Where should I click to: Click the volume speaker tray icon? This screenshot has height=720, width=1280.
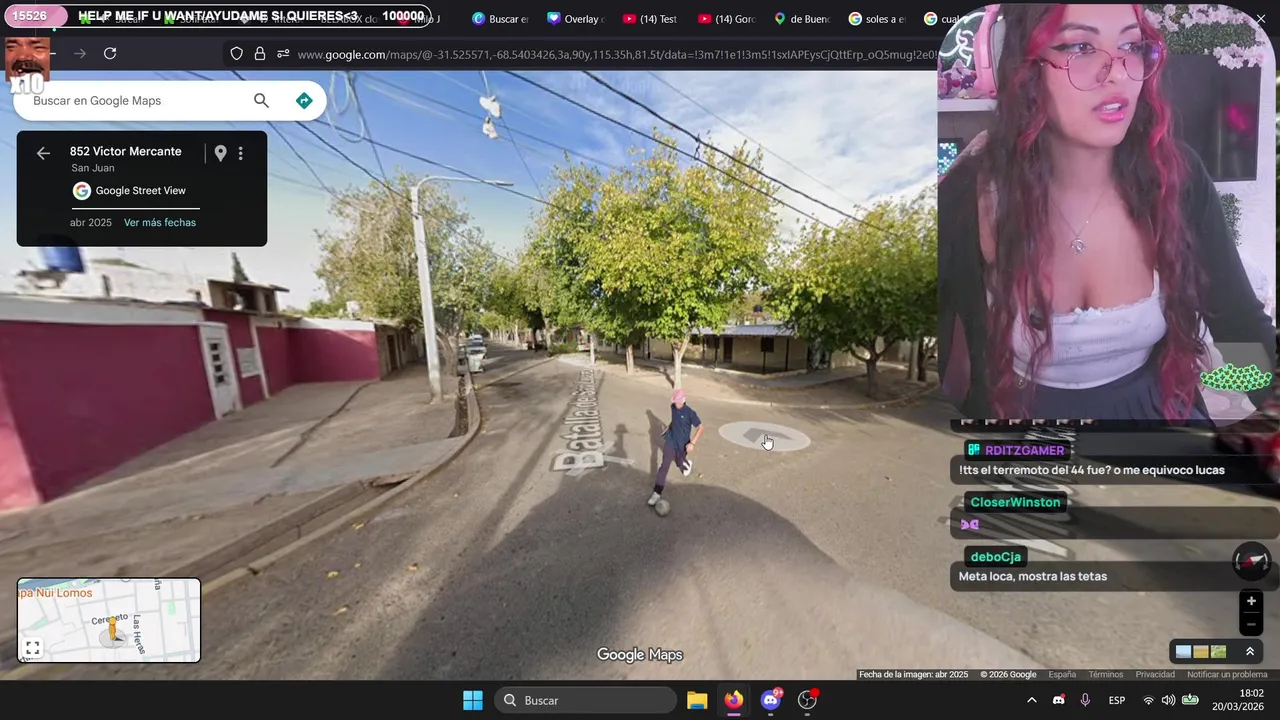pyautogui.click(x=1168, y=700)
